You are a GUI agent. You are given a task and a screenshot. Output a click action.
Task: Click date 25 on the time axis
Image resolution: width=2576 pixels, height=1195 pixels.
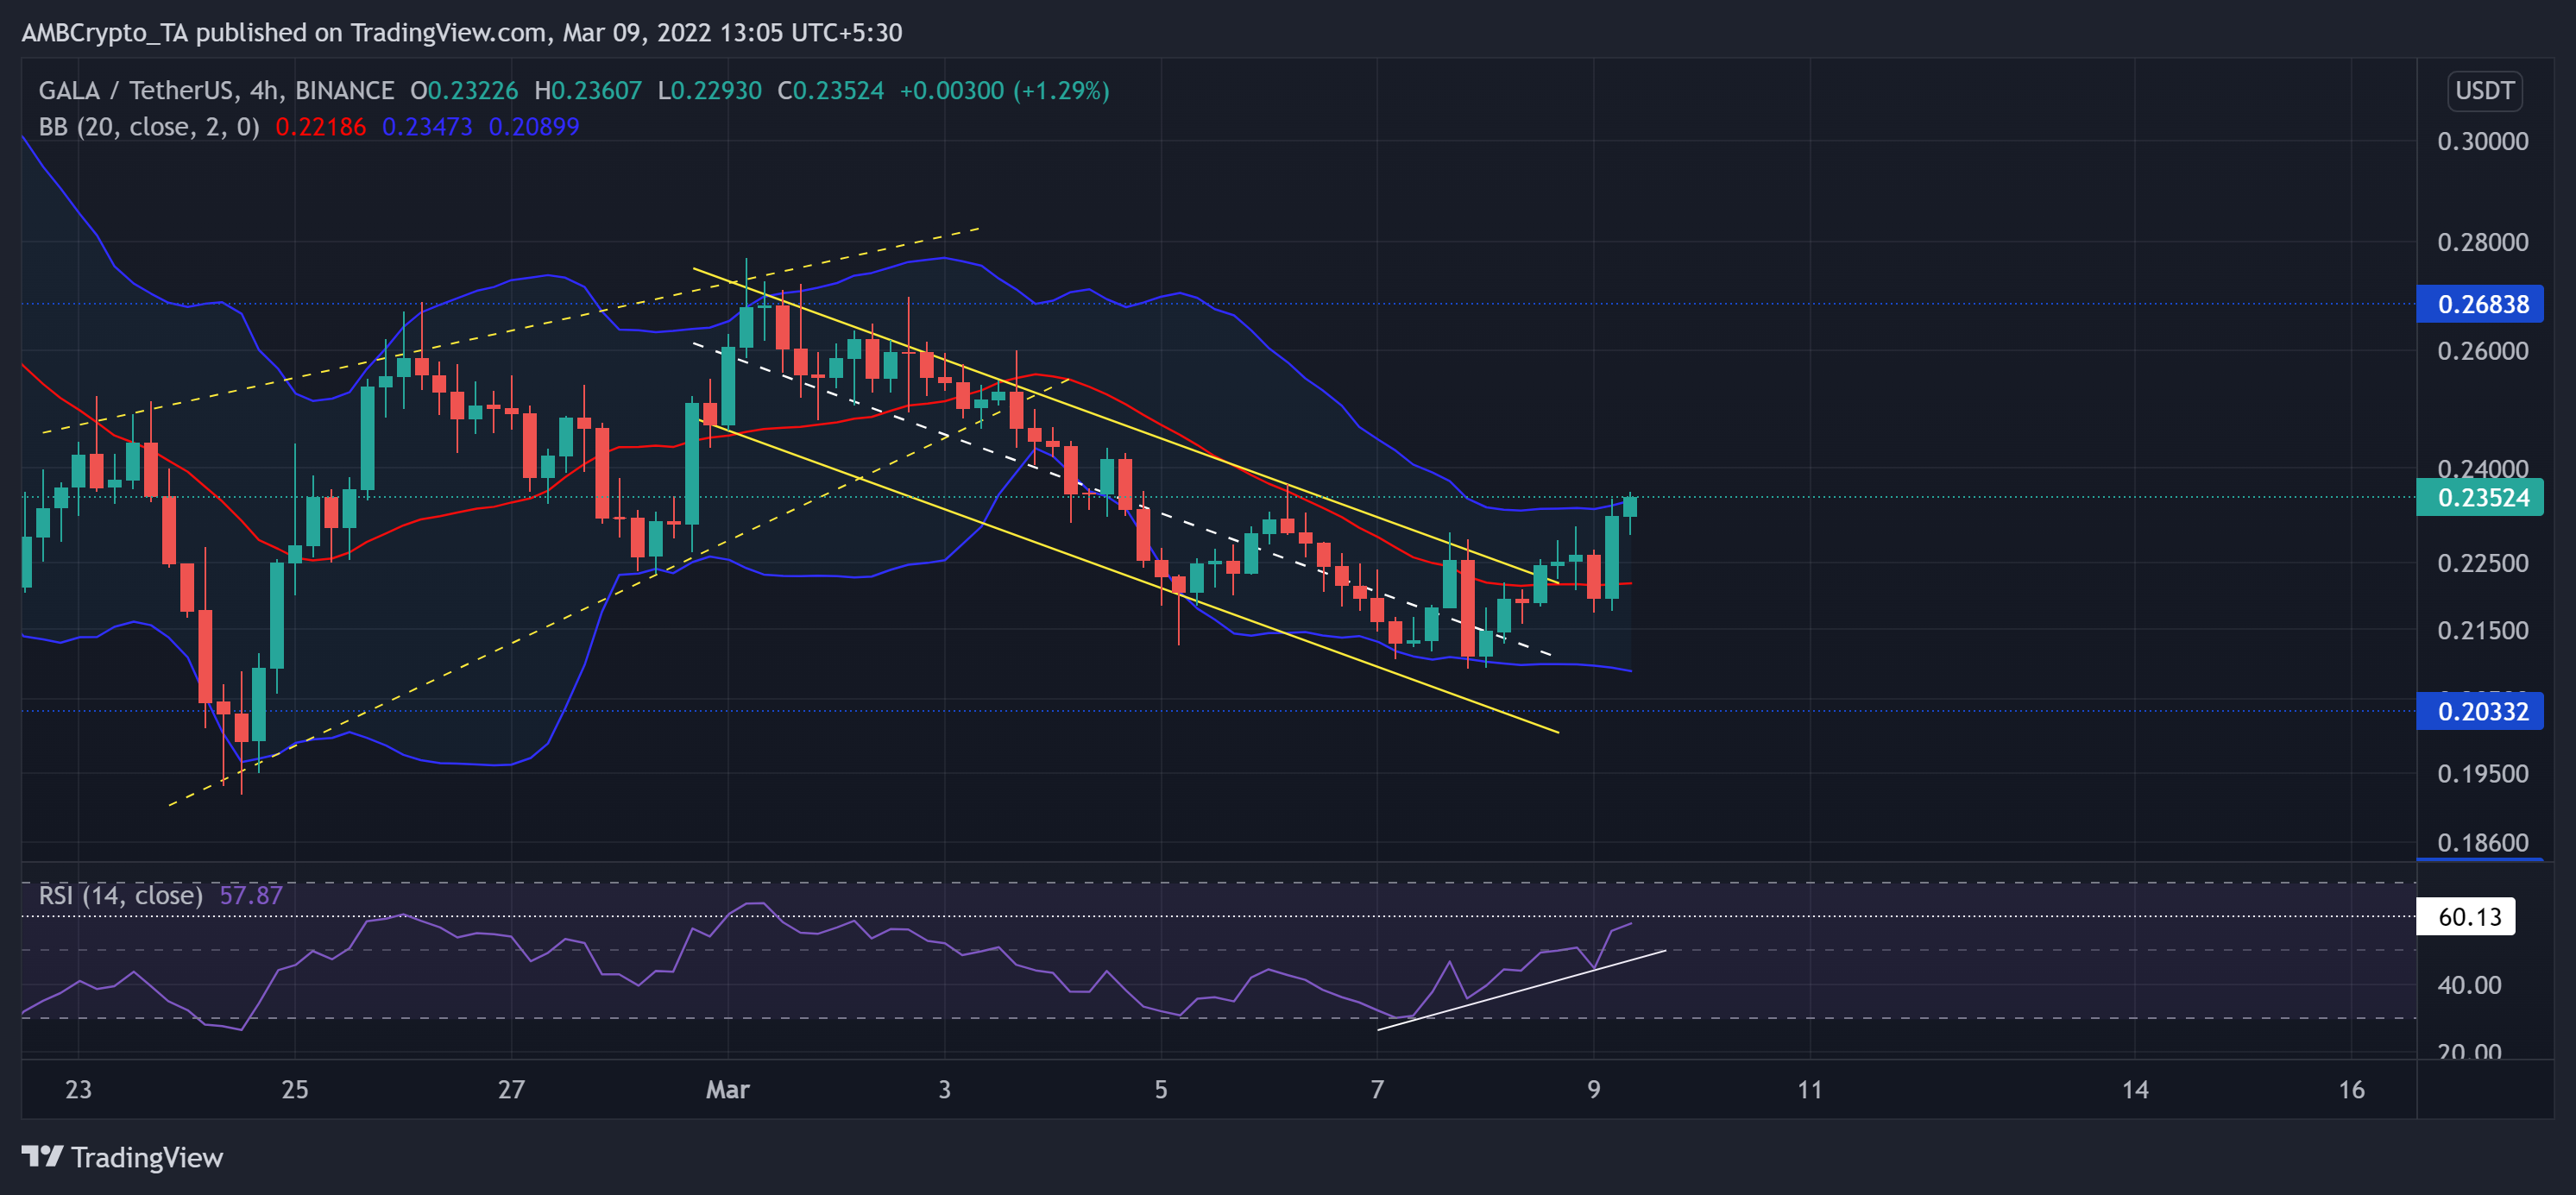pyautogui.click(x=295, y=1089)
